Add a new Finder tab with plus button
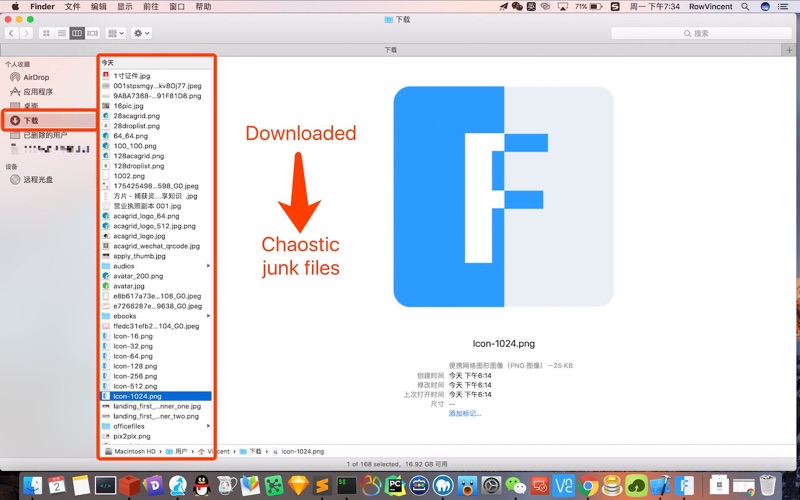Viewport: 800px width, 500px height. click(789, 50)
